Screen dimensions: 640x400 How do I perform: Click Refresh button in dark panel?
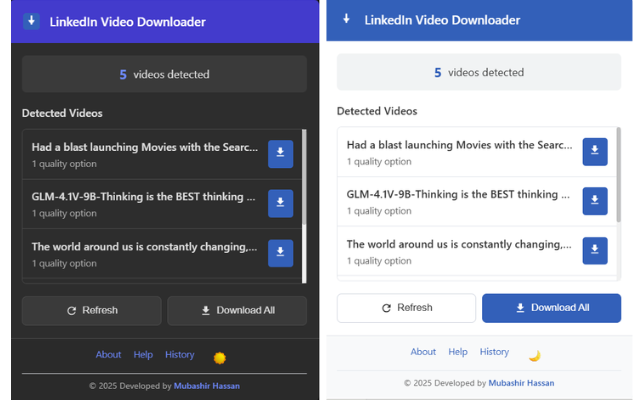tap(92, 311)
